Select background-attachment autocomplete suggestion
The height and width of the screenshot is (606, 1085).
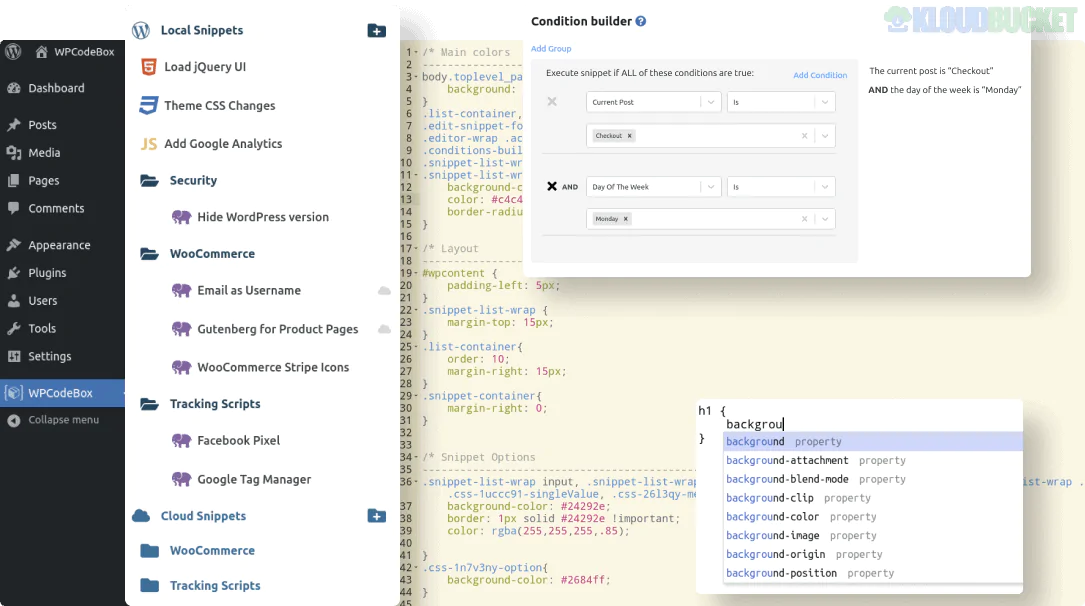tap(873, 460)
